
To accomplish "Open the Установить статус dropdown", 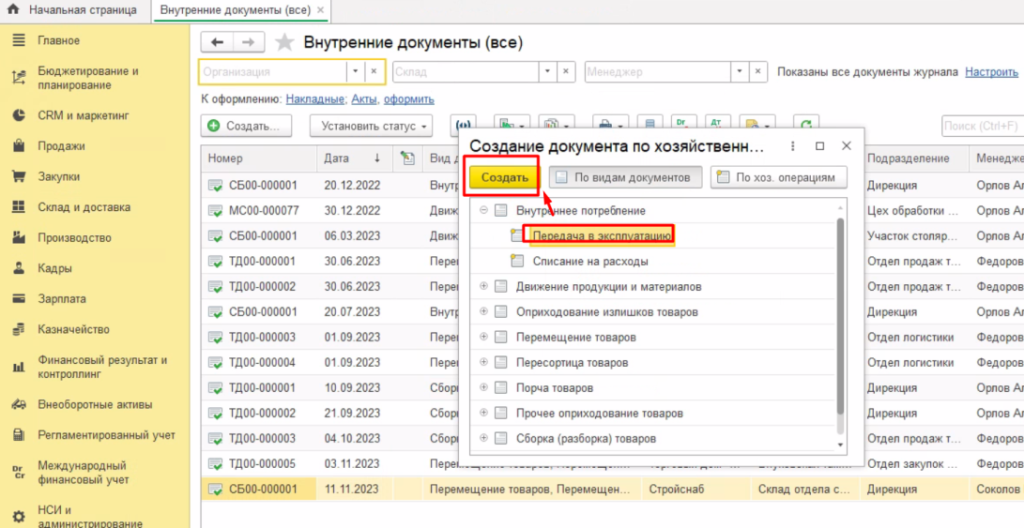I will [370, 127].
